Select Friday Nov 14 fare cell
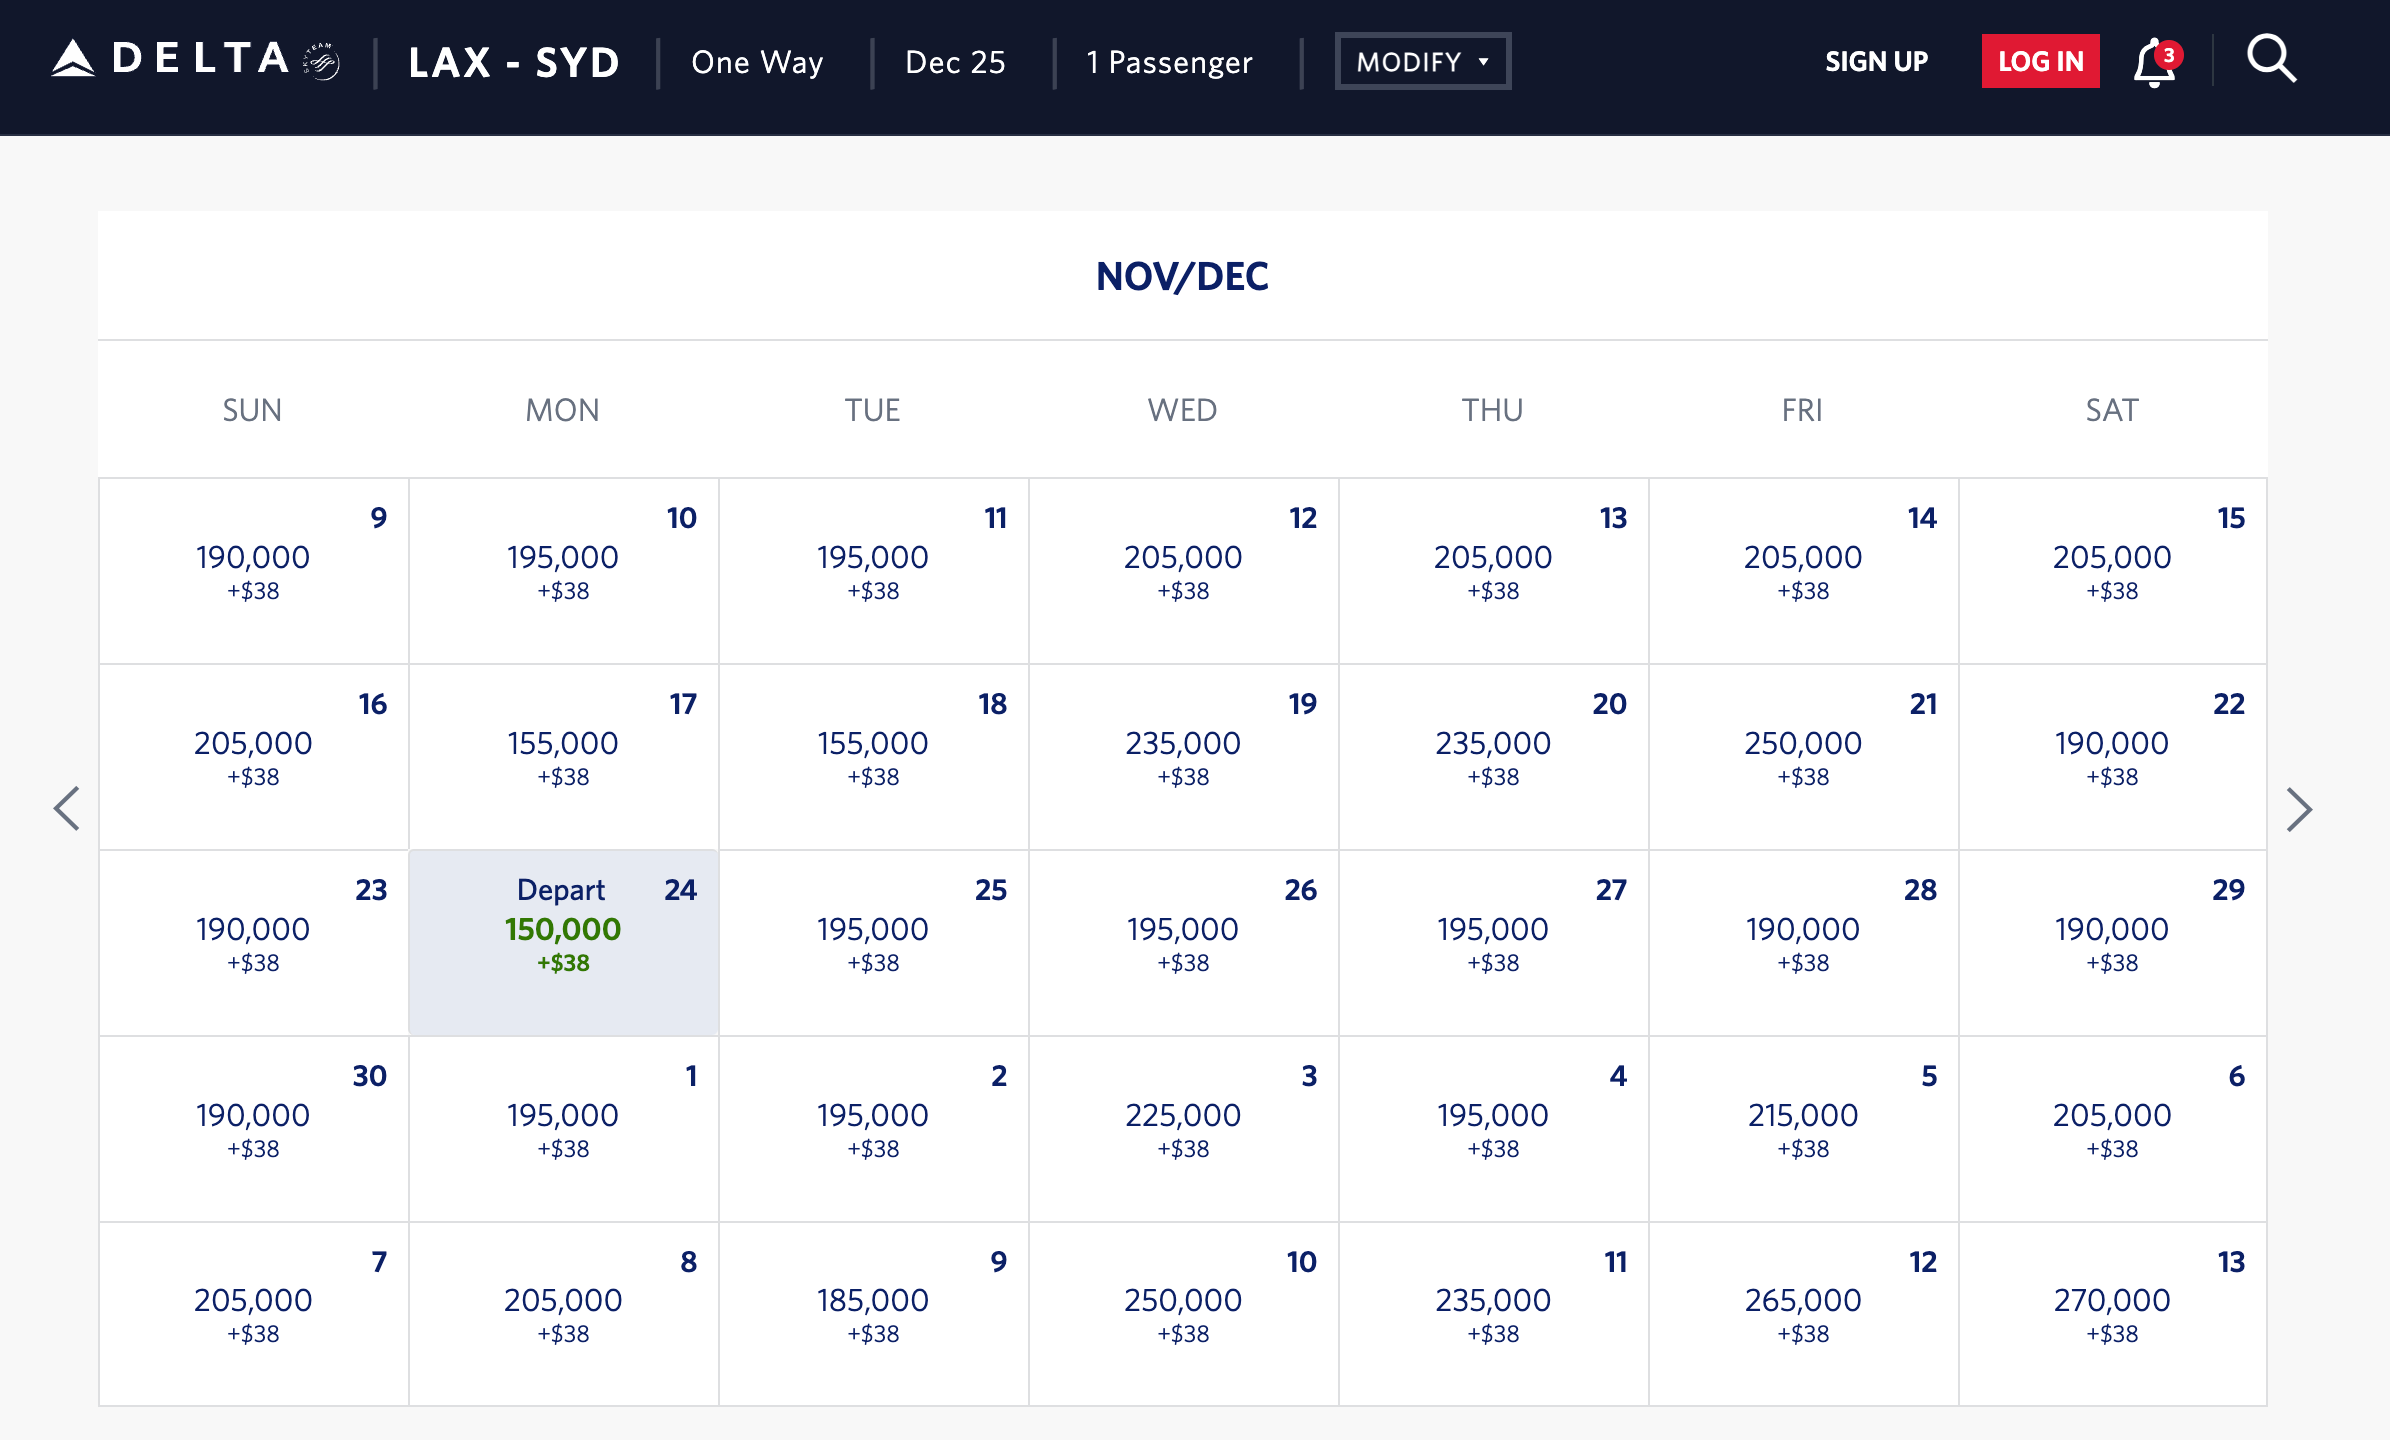This screenshot has height=1440, width=2390. click(1804, 571)
